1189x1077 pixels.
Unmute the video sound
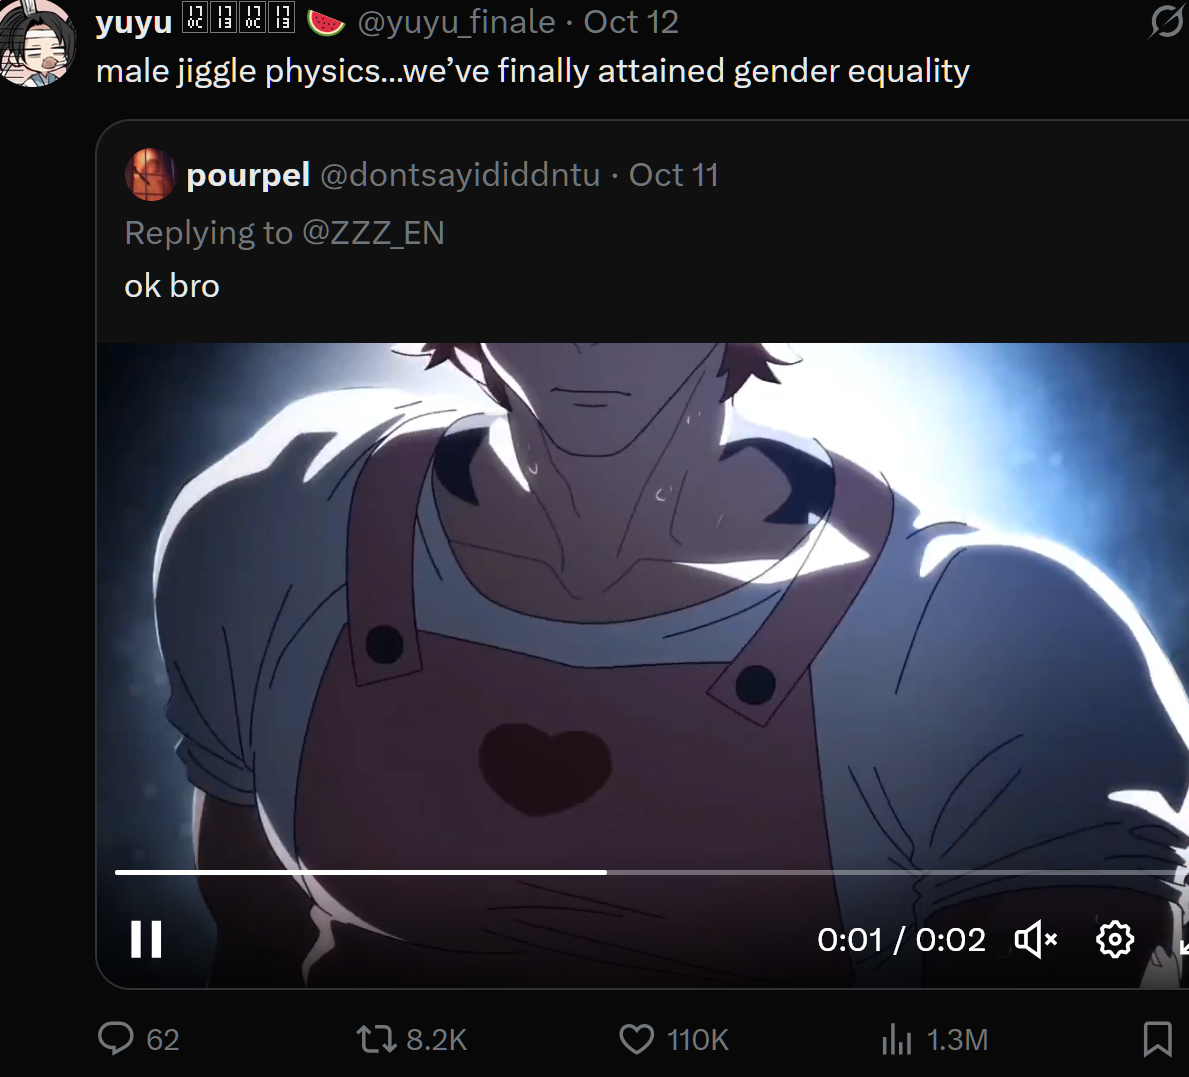(1036, 940)
